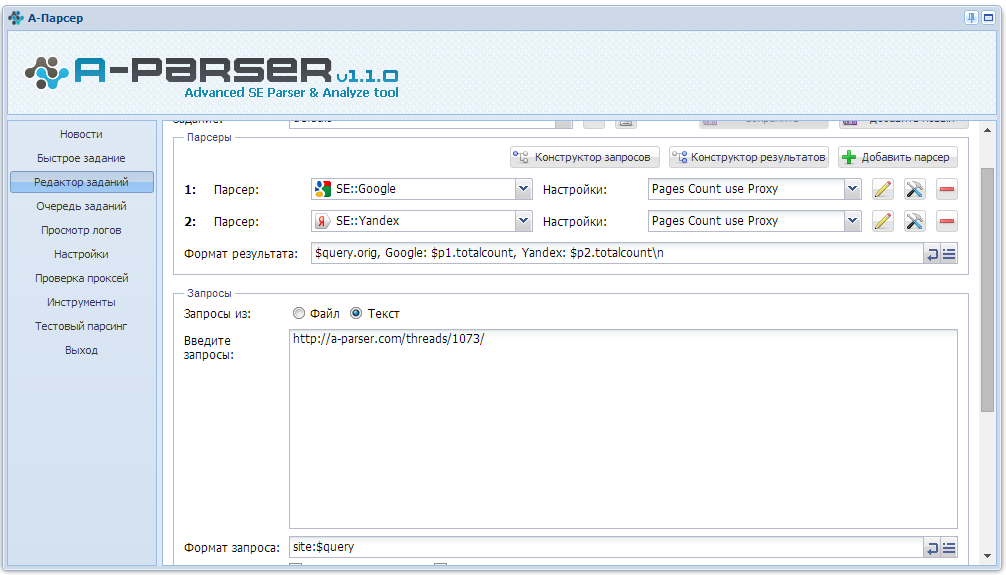Open override options tools icon for SE::Google

(914, 189)
